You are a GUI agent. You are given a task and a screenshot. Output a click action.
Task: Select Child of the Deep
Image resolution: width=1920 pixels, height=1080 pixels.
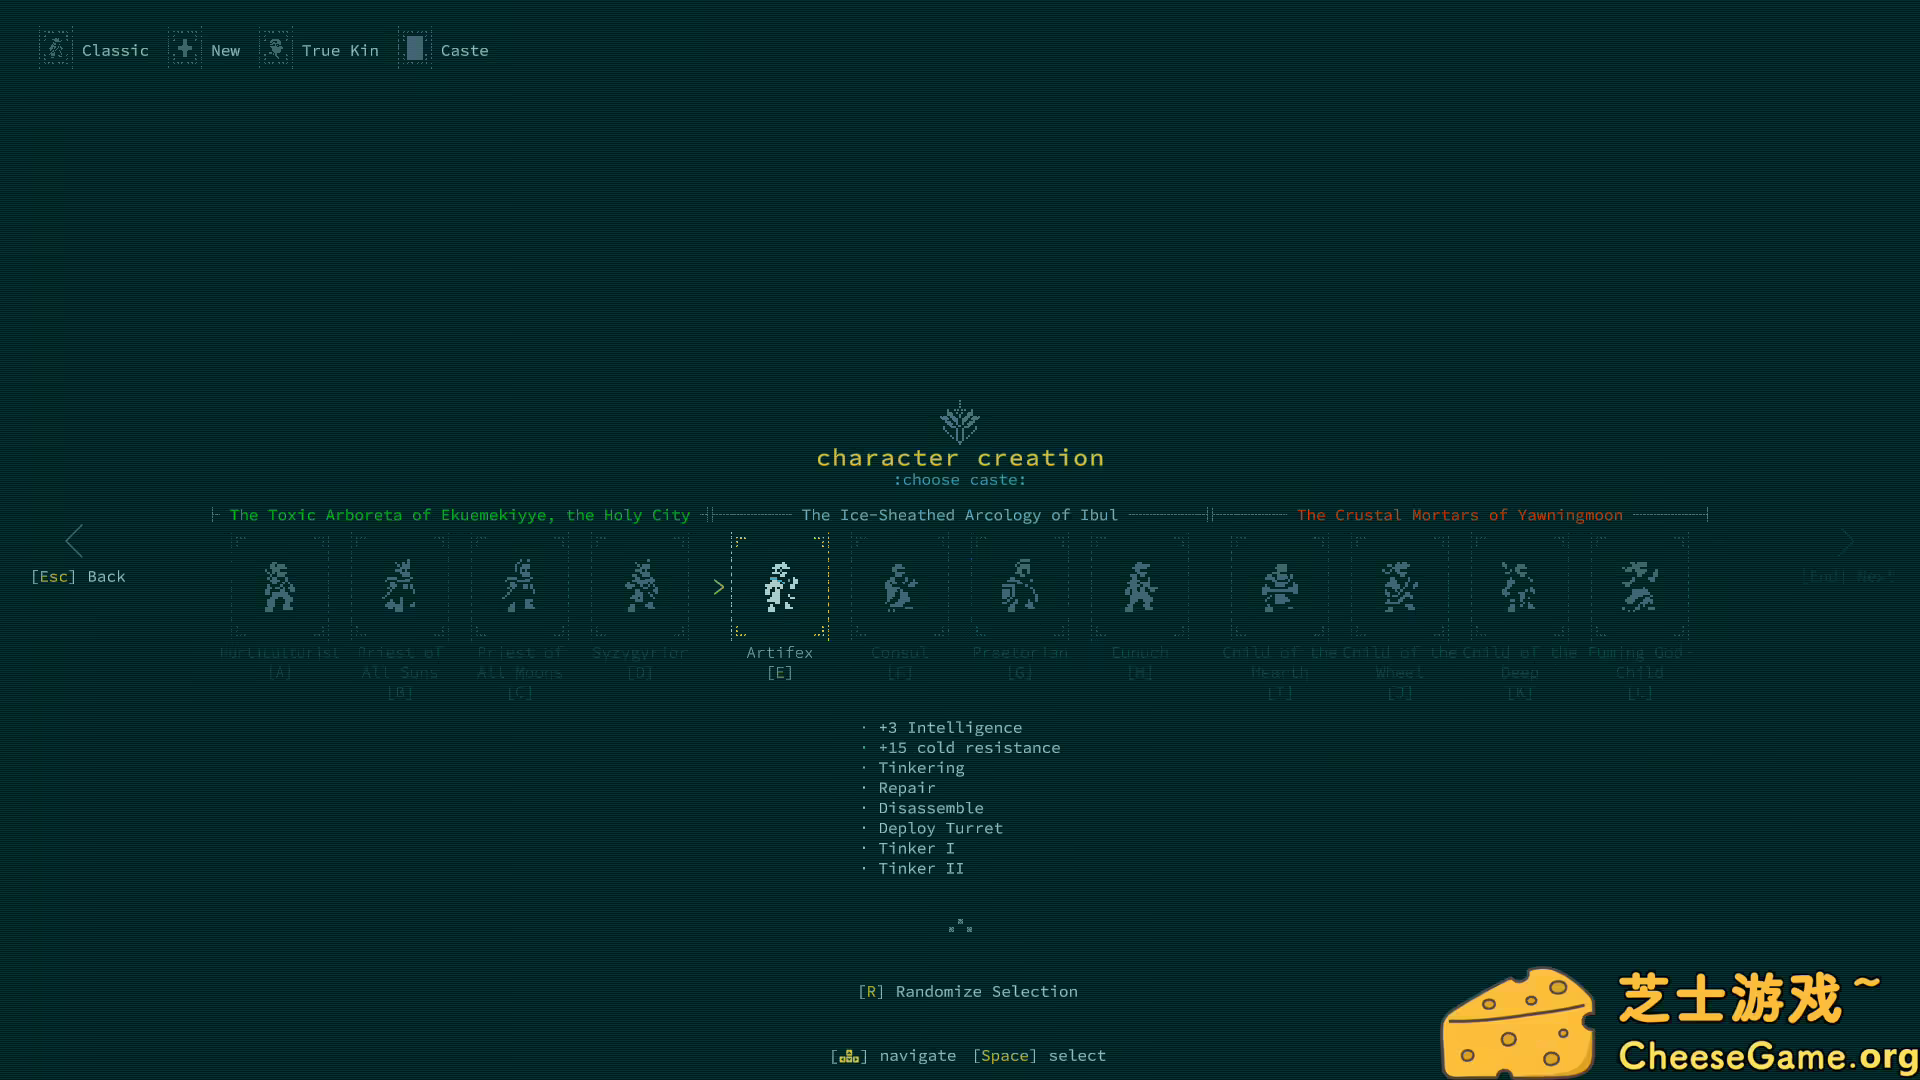click(1518, 588)
